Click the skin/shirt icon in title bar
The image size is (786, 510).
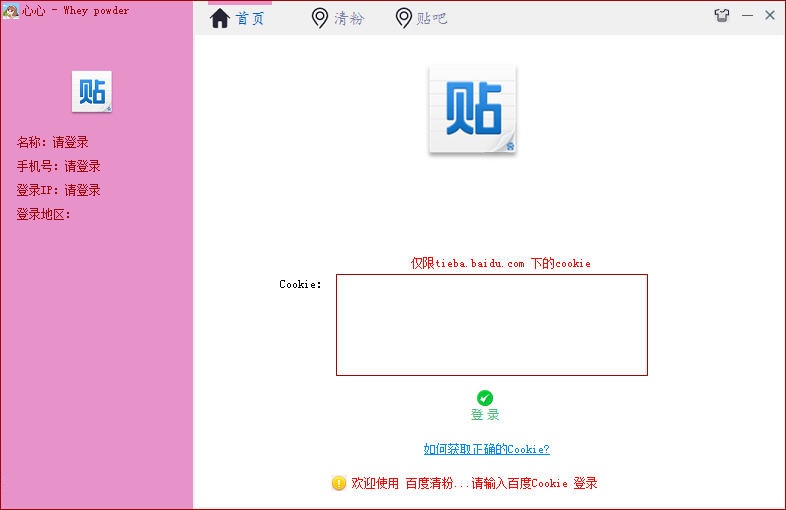pyautogui.click(x=722, y=16)
